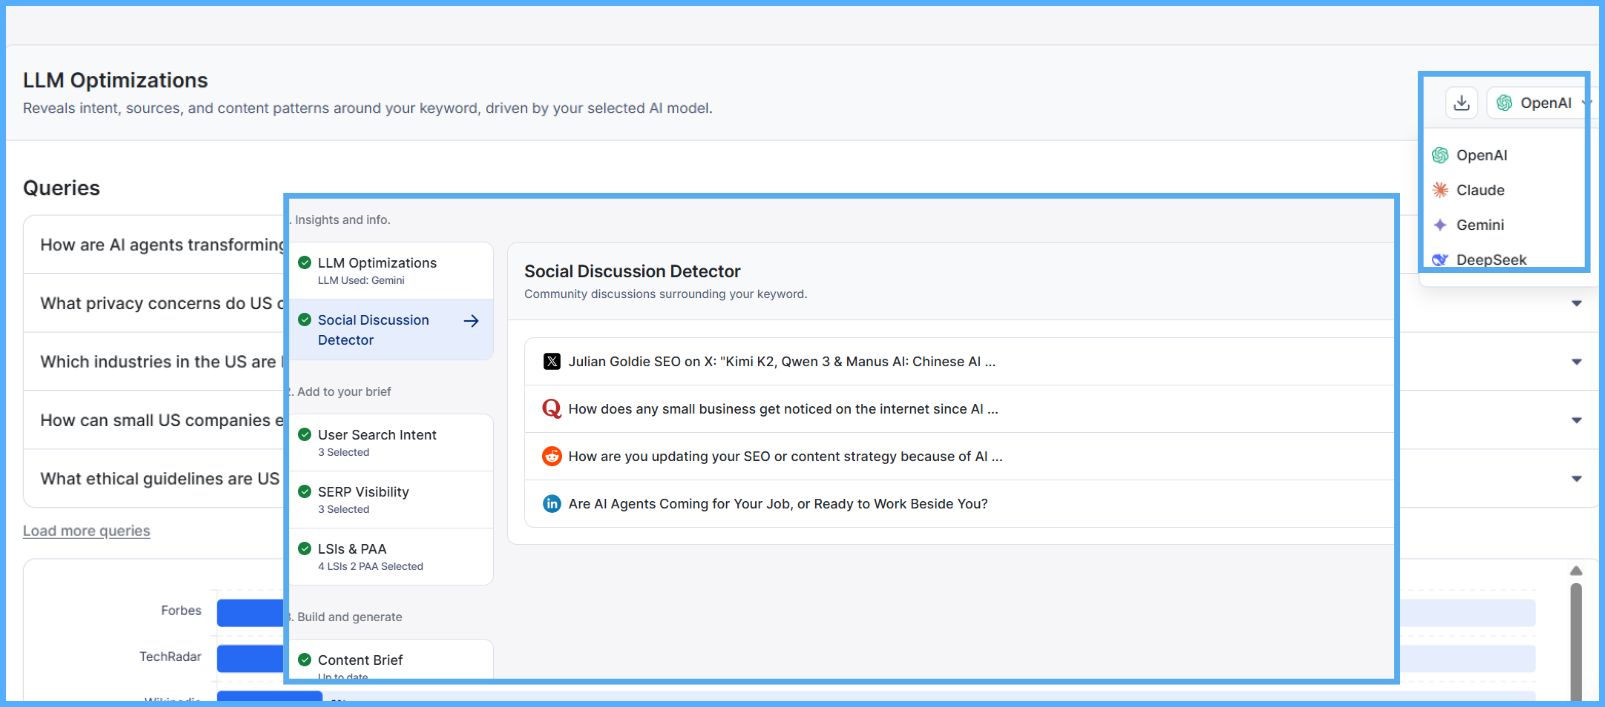Click the X logo icon

pos(552,362)
